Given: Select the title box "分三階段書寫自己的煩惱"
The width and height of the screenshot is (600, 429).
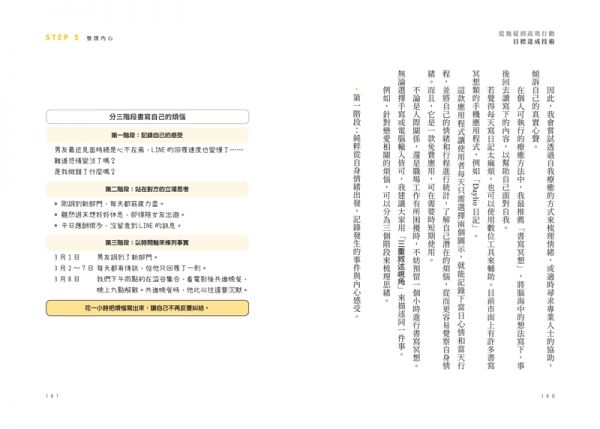Looking at the screenshot, I should 147,117.
